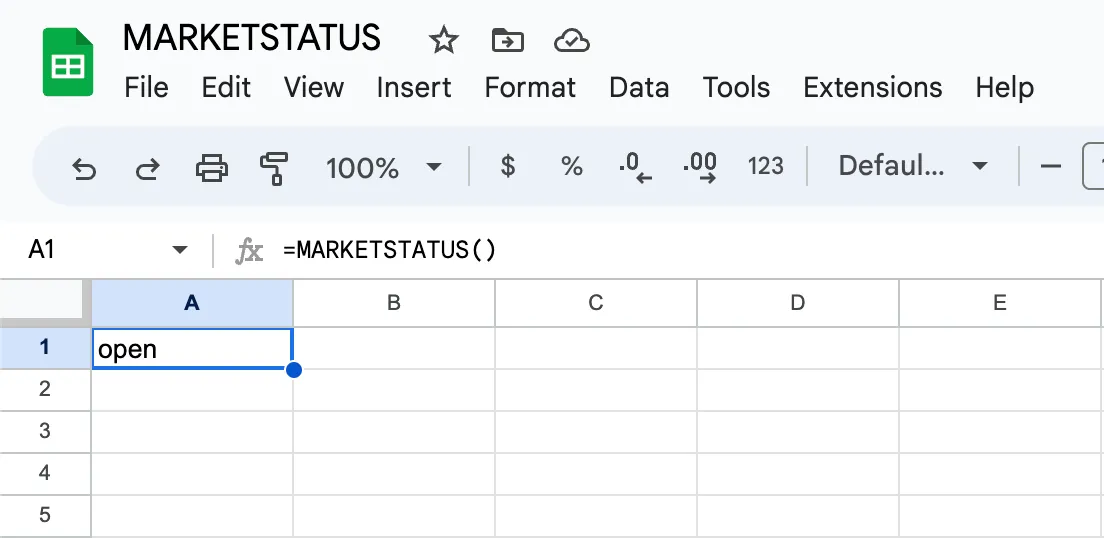The width and height of the screenshot is (1104, 538).
Task: Click the redo arrow
Action: coord(147,168)
